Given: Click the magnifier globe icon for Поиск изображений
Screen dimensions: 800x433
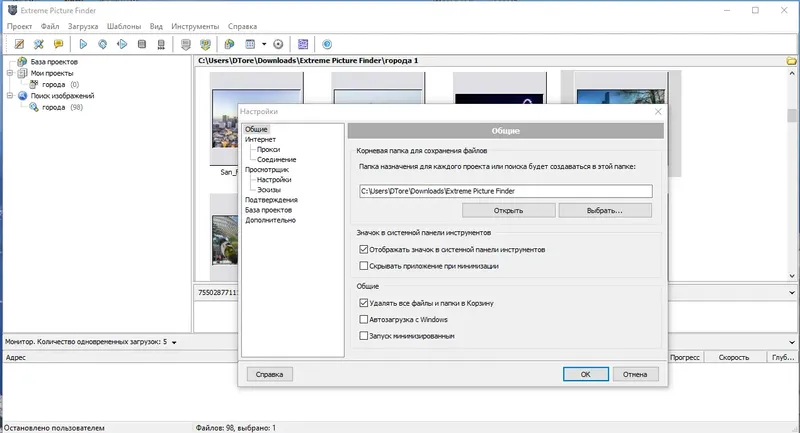Looking at the screenshot, I should [x=22, y=96].
